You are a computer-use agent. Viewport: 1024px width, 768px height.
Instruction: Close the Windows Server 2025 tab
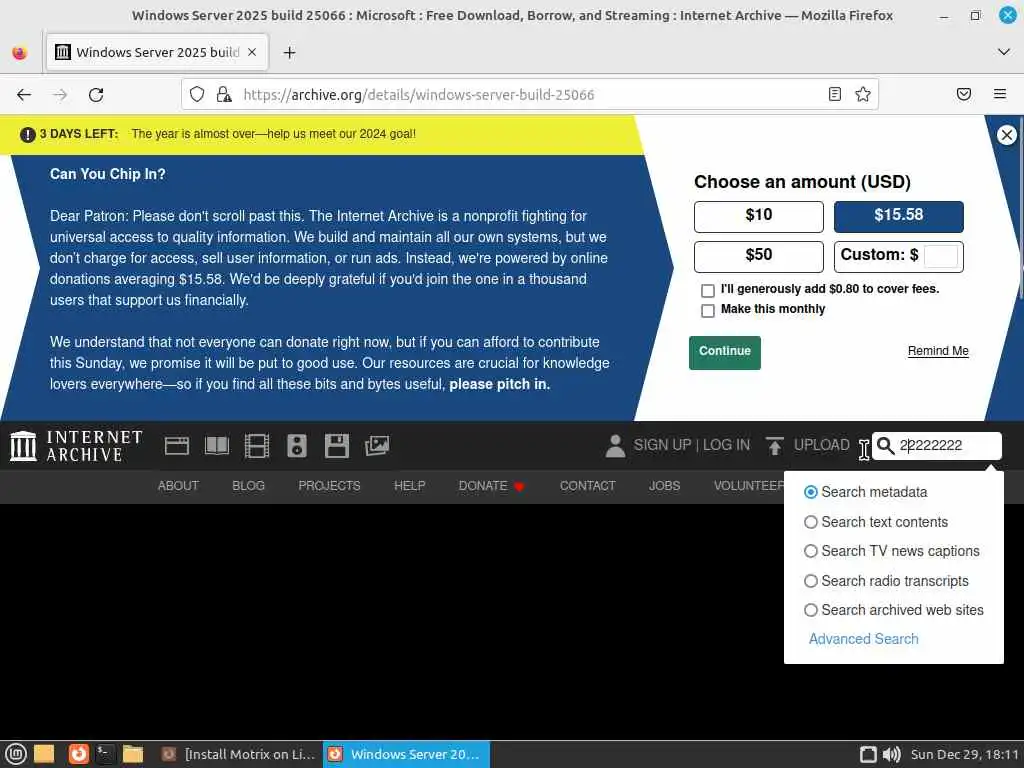pyautogui.click(x=252, y=52)
